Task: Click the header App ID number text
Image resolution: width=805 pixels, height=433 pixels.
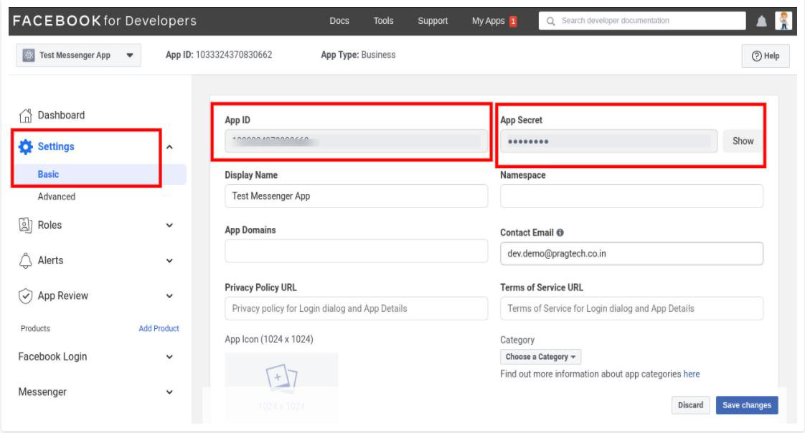Action: tap(234, 55)
